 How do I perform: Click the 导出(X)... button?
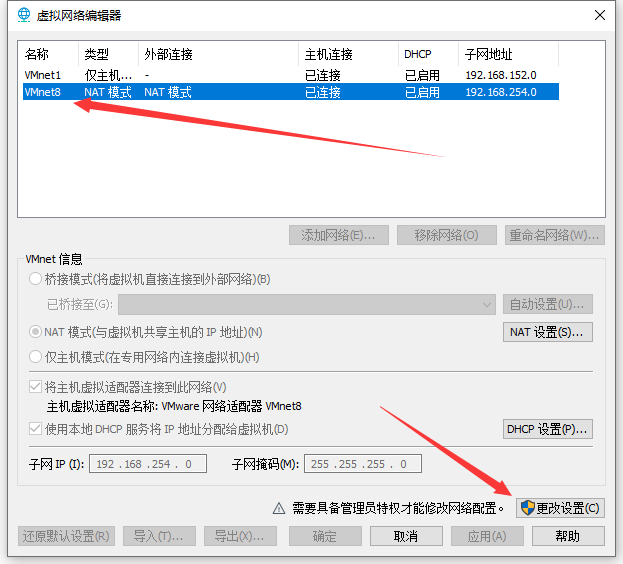tap(240, 536)
